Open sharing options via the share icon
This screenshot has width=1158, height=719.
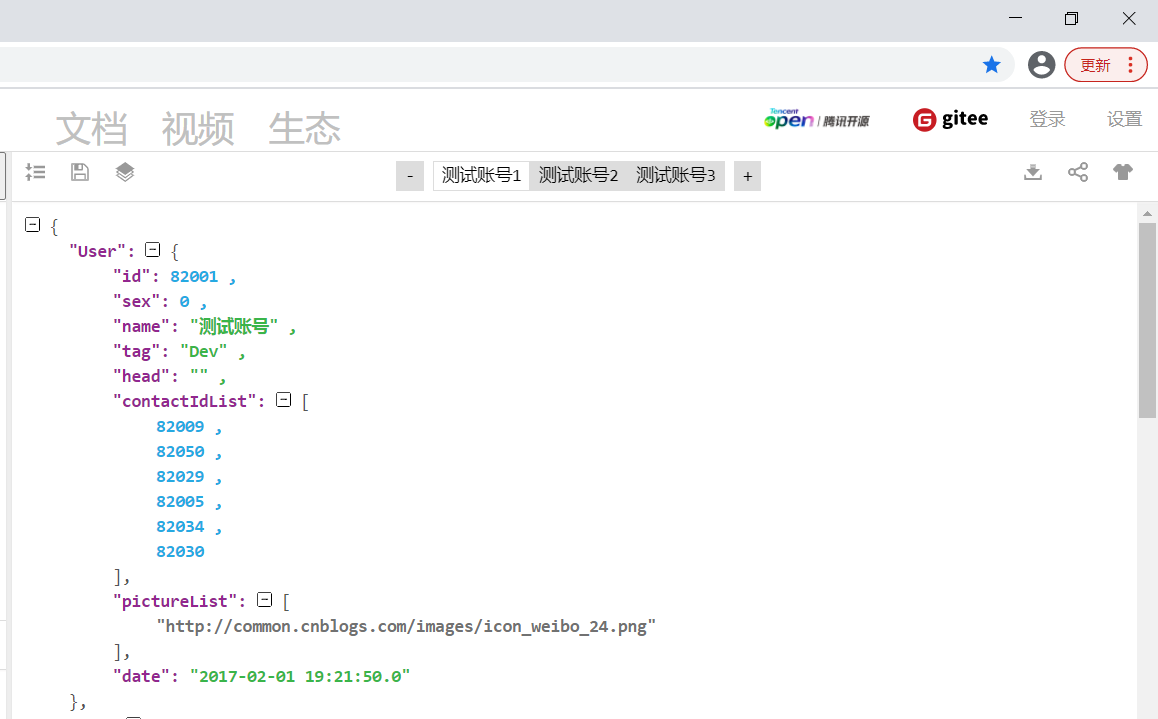click(1077, 172)
